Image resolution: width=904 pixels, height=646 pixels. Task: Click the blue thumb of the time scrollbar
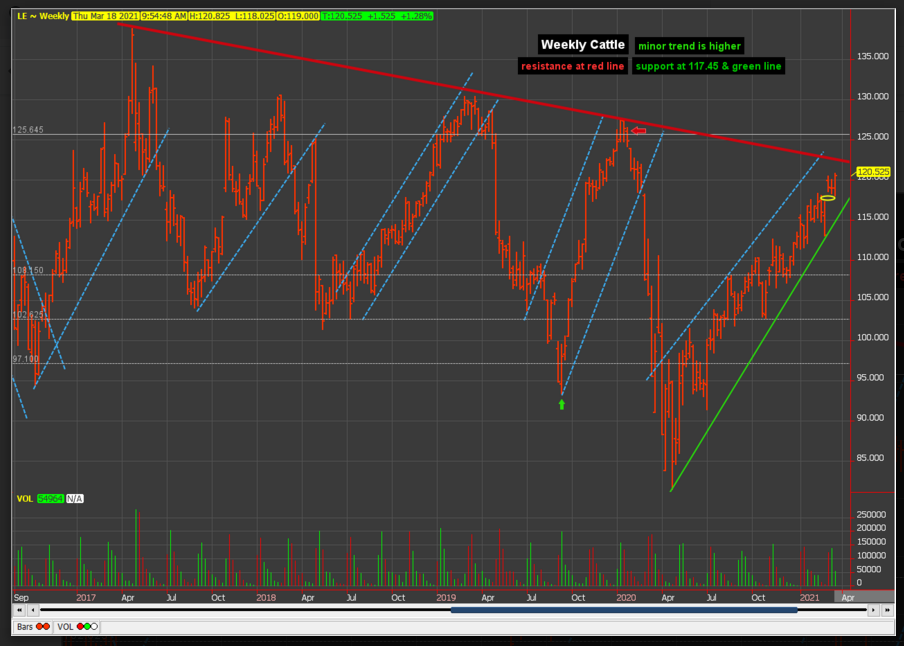pyautogui.click(x=624, y=610)
